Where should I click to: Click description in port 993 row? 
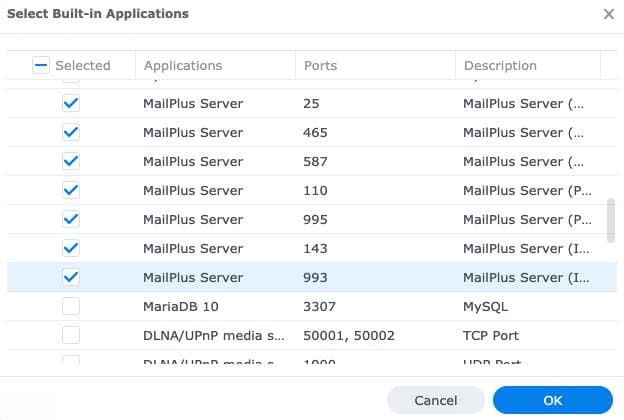click(x=526, y=277)
